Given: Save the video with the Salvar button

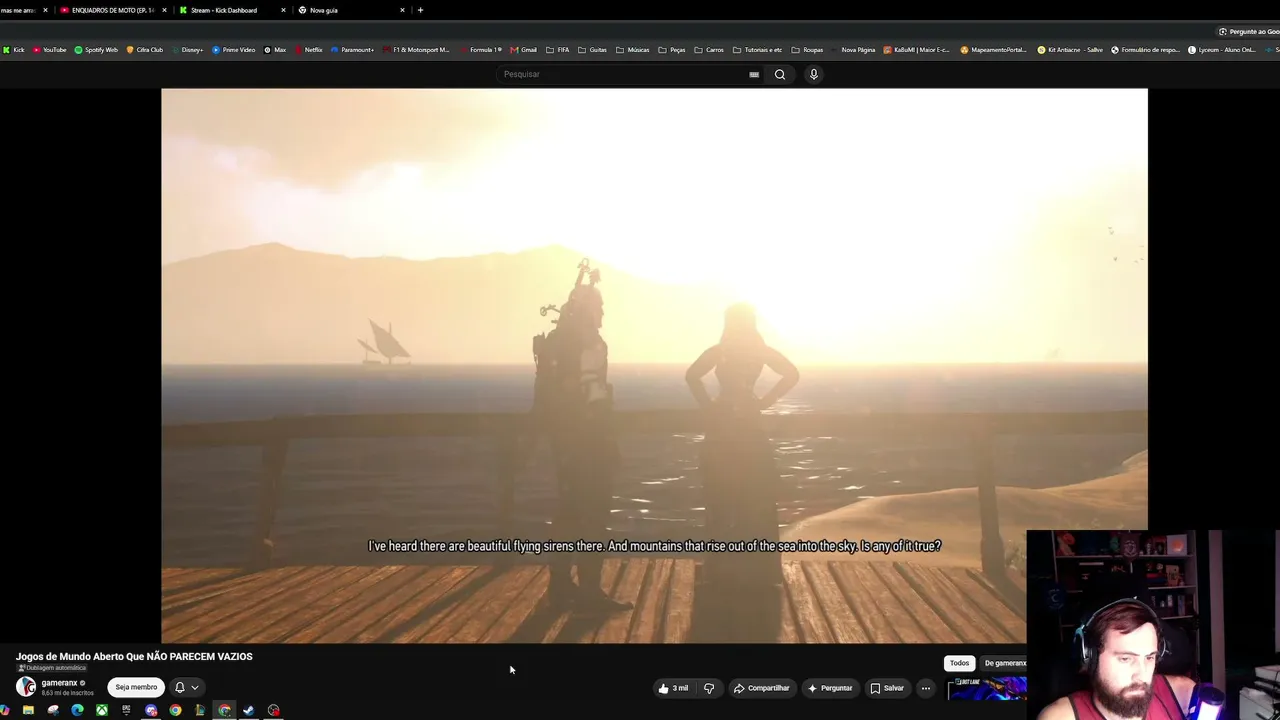Looking at the screenshot, I should tap(887, 688).
